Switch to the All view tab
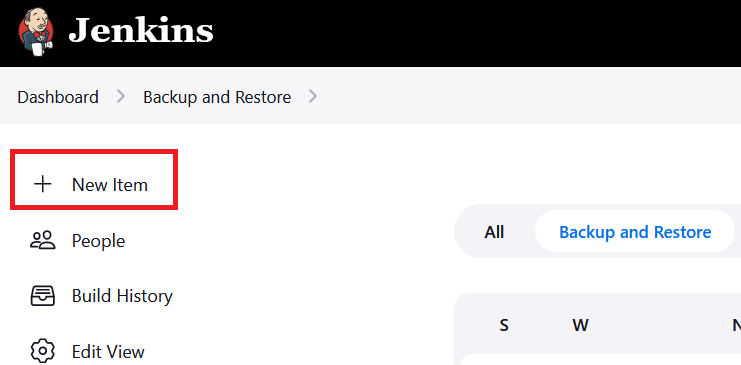Screen dimensions: 741x365 click(x=494, y=232)
